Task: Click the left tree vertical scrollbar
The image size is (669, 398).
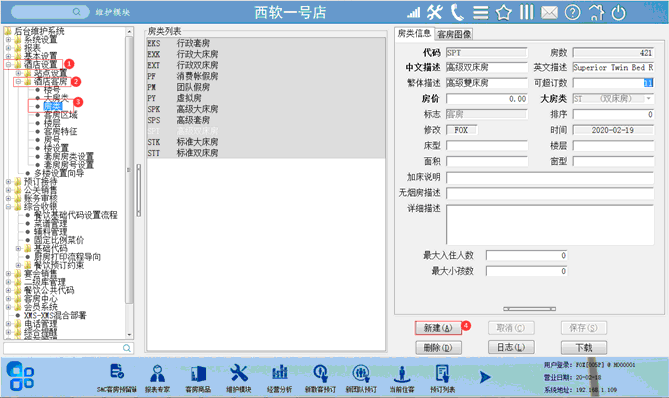Action: coord(129,170)
